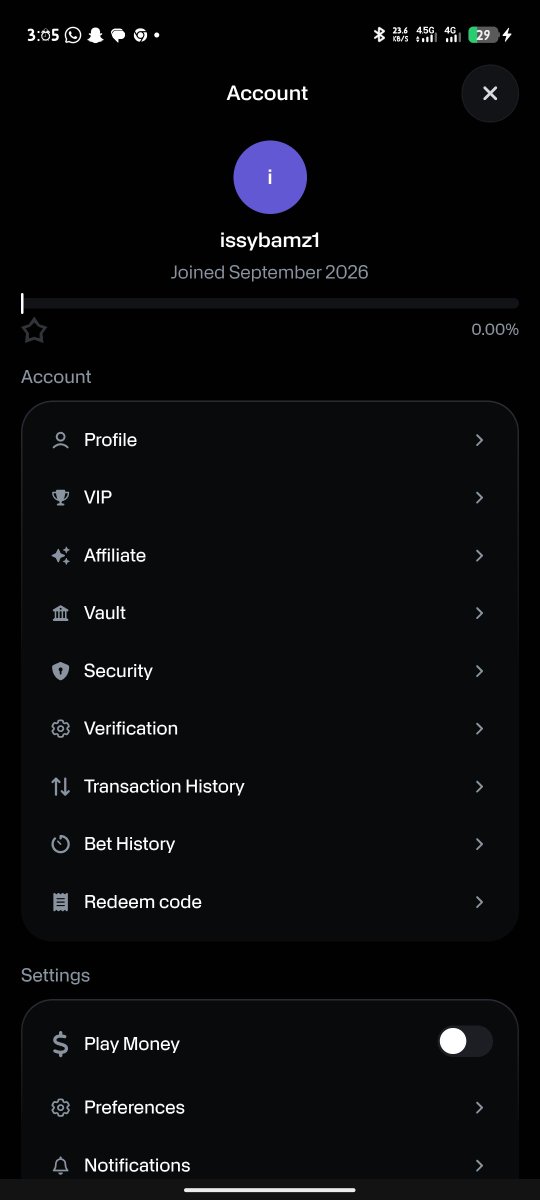Tap the issybamz1 username

click(270, 240)
